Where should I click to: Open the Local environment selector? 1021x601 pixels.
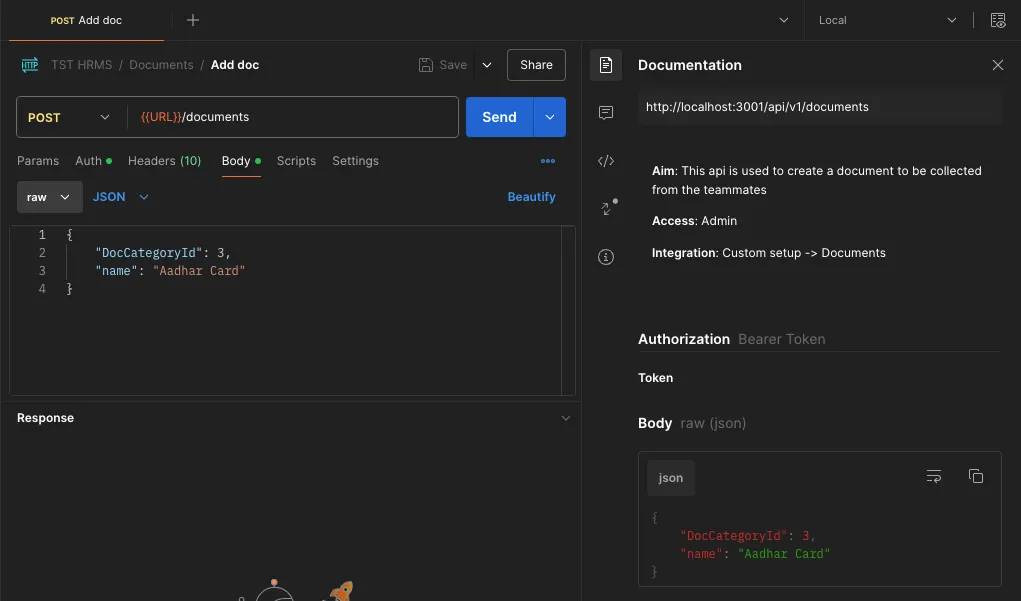coord(887,19)
